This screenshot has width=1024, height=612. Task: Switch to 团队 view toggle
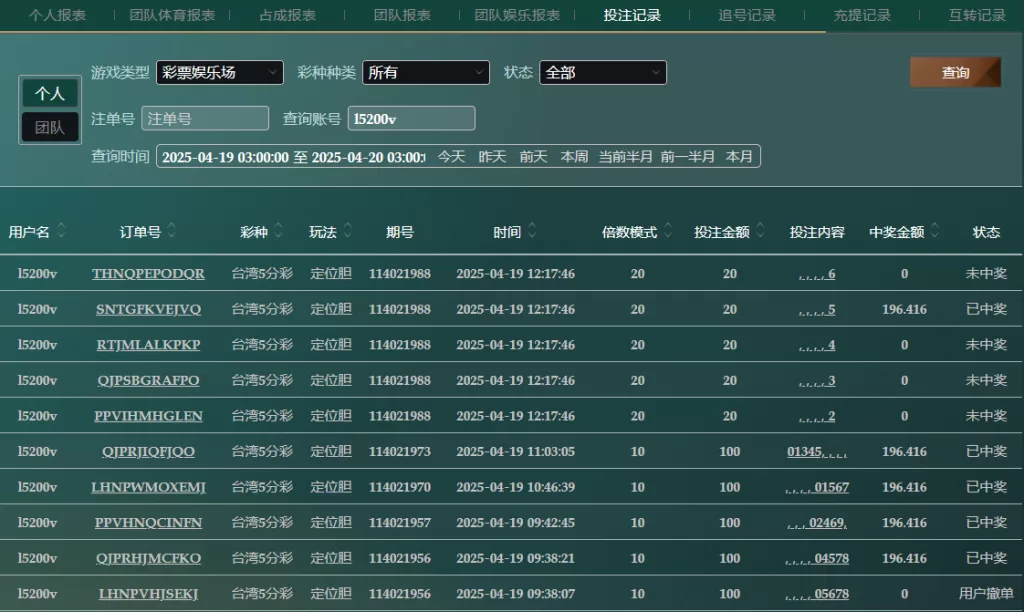point(50,127)
